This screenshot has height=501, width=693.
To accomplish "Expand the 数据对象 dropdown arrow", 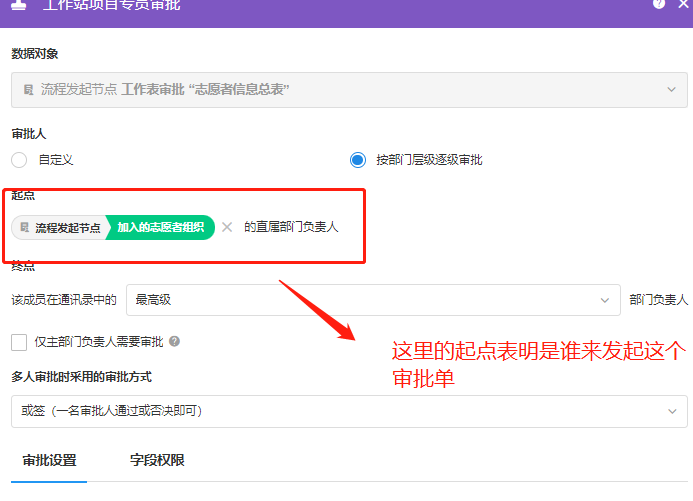I will click(671, 90).
